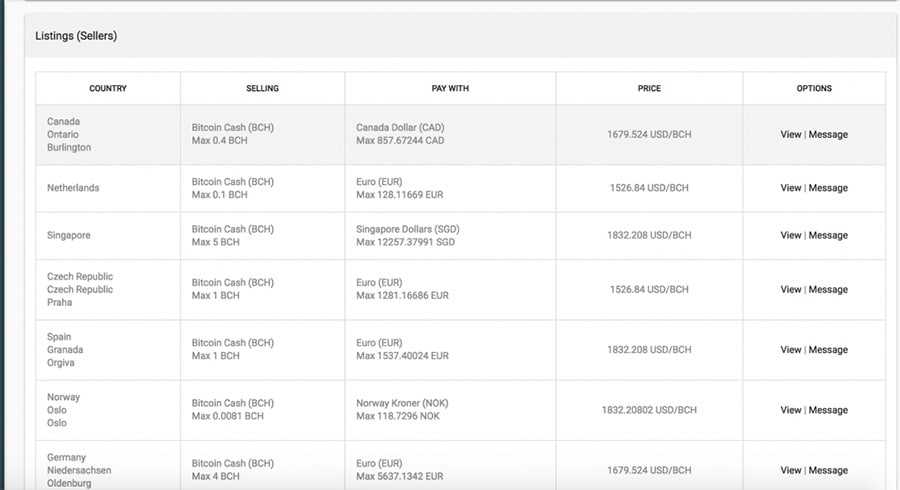This screenshot has height=490, width=900.
Task: Sort by the PRICE column header
Action: 649,89
